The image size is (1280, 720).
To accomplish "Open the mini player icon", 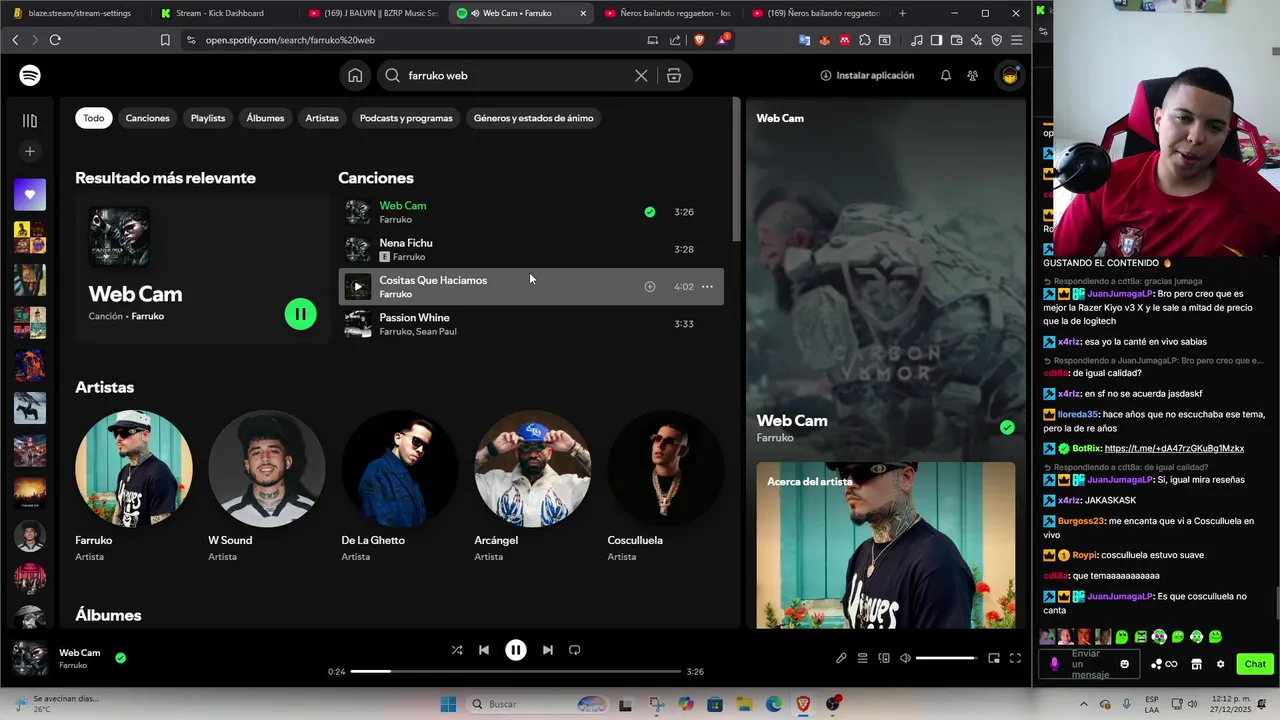I will (994, 658).
